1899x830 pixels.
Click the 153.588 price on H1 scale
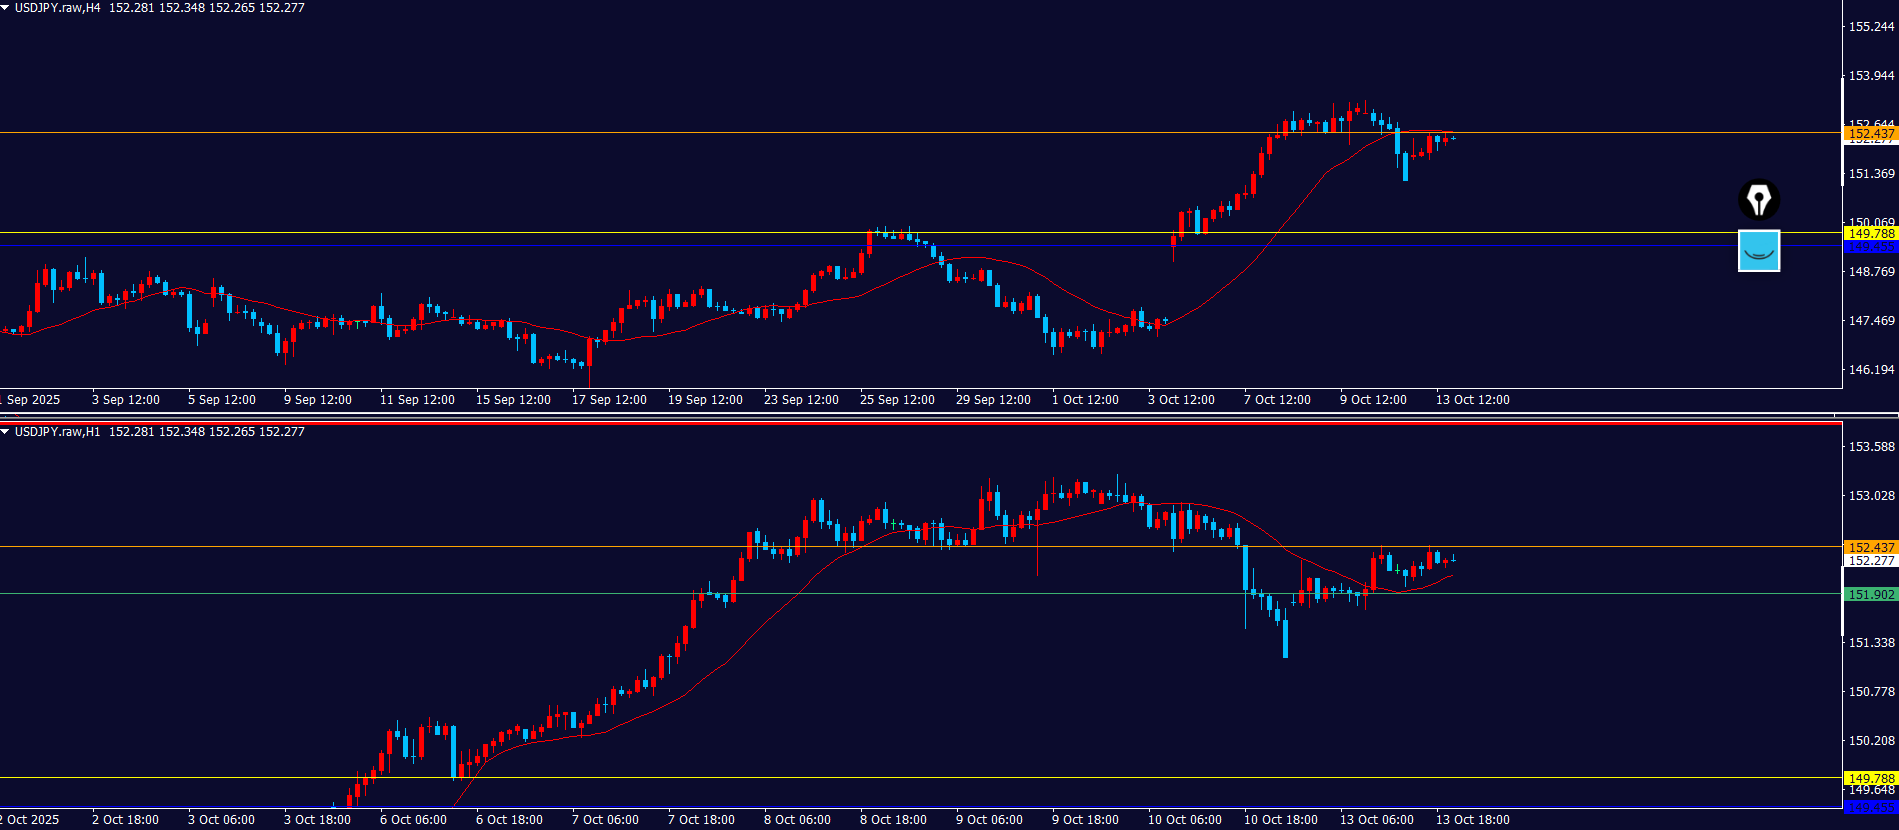(1871, 447)
